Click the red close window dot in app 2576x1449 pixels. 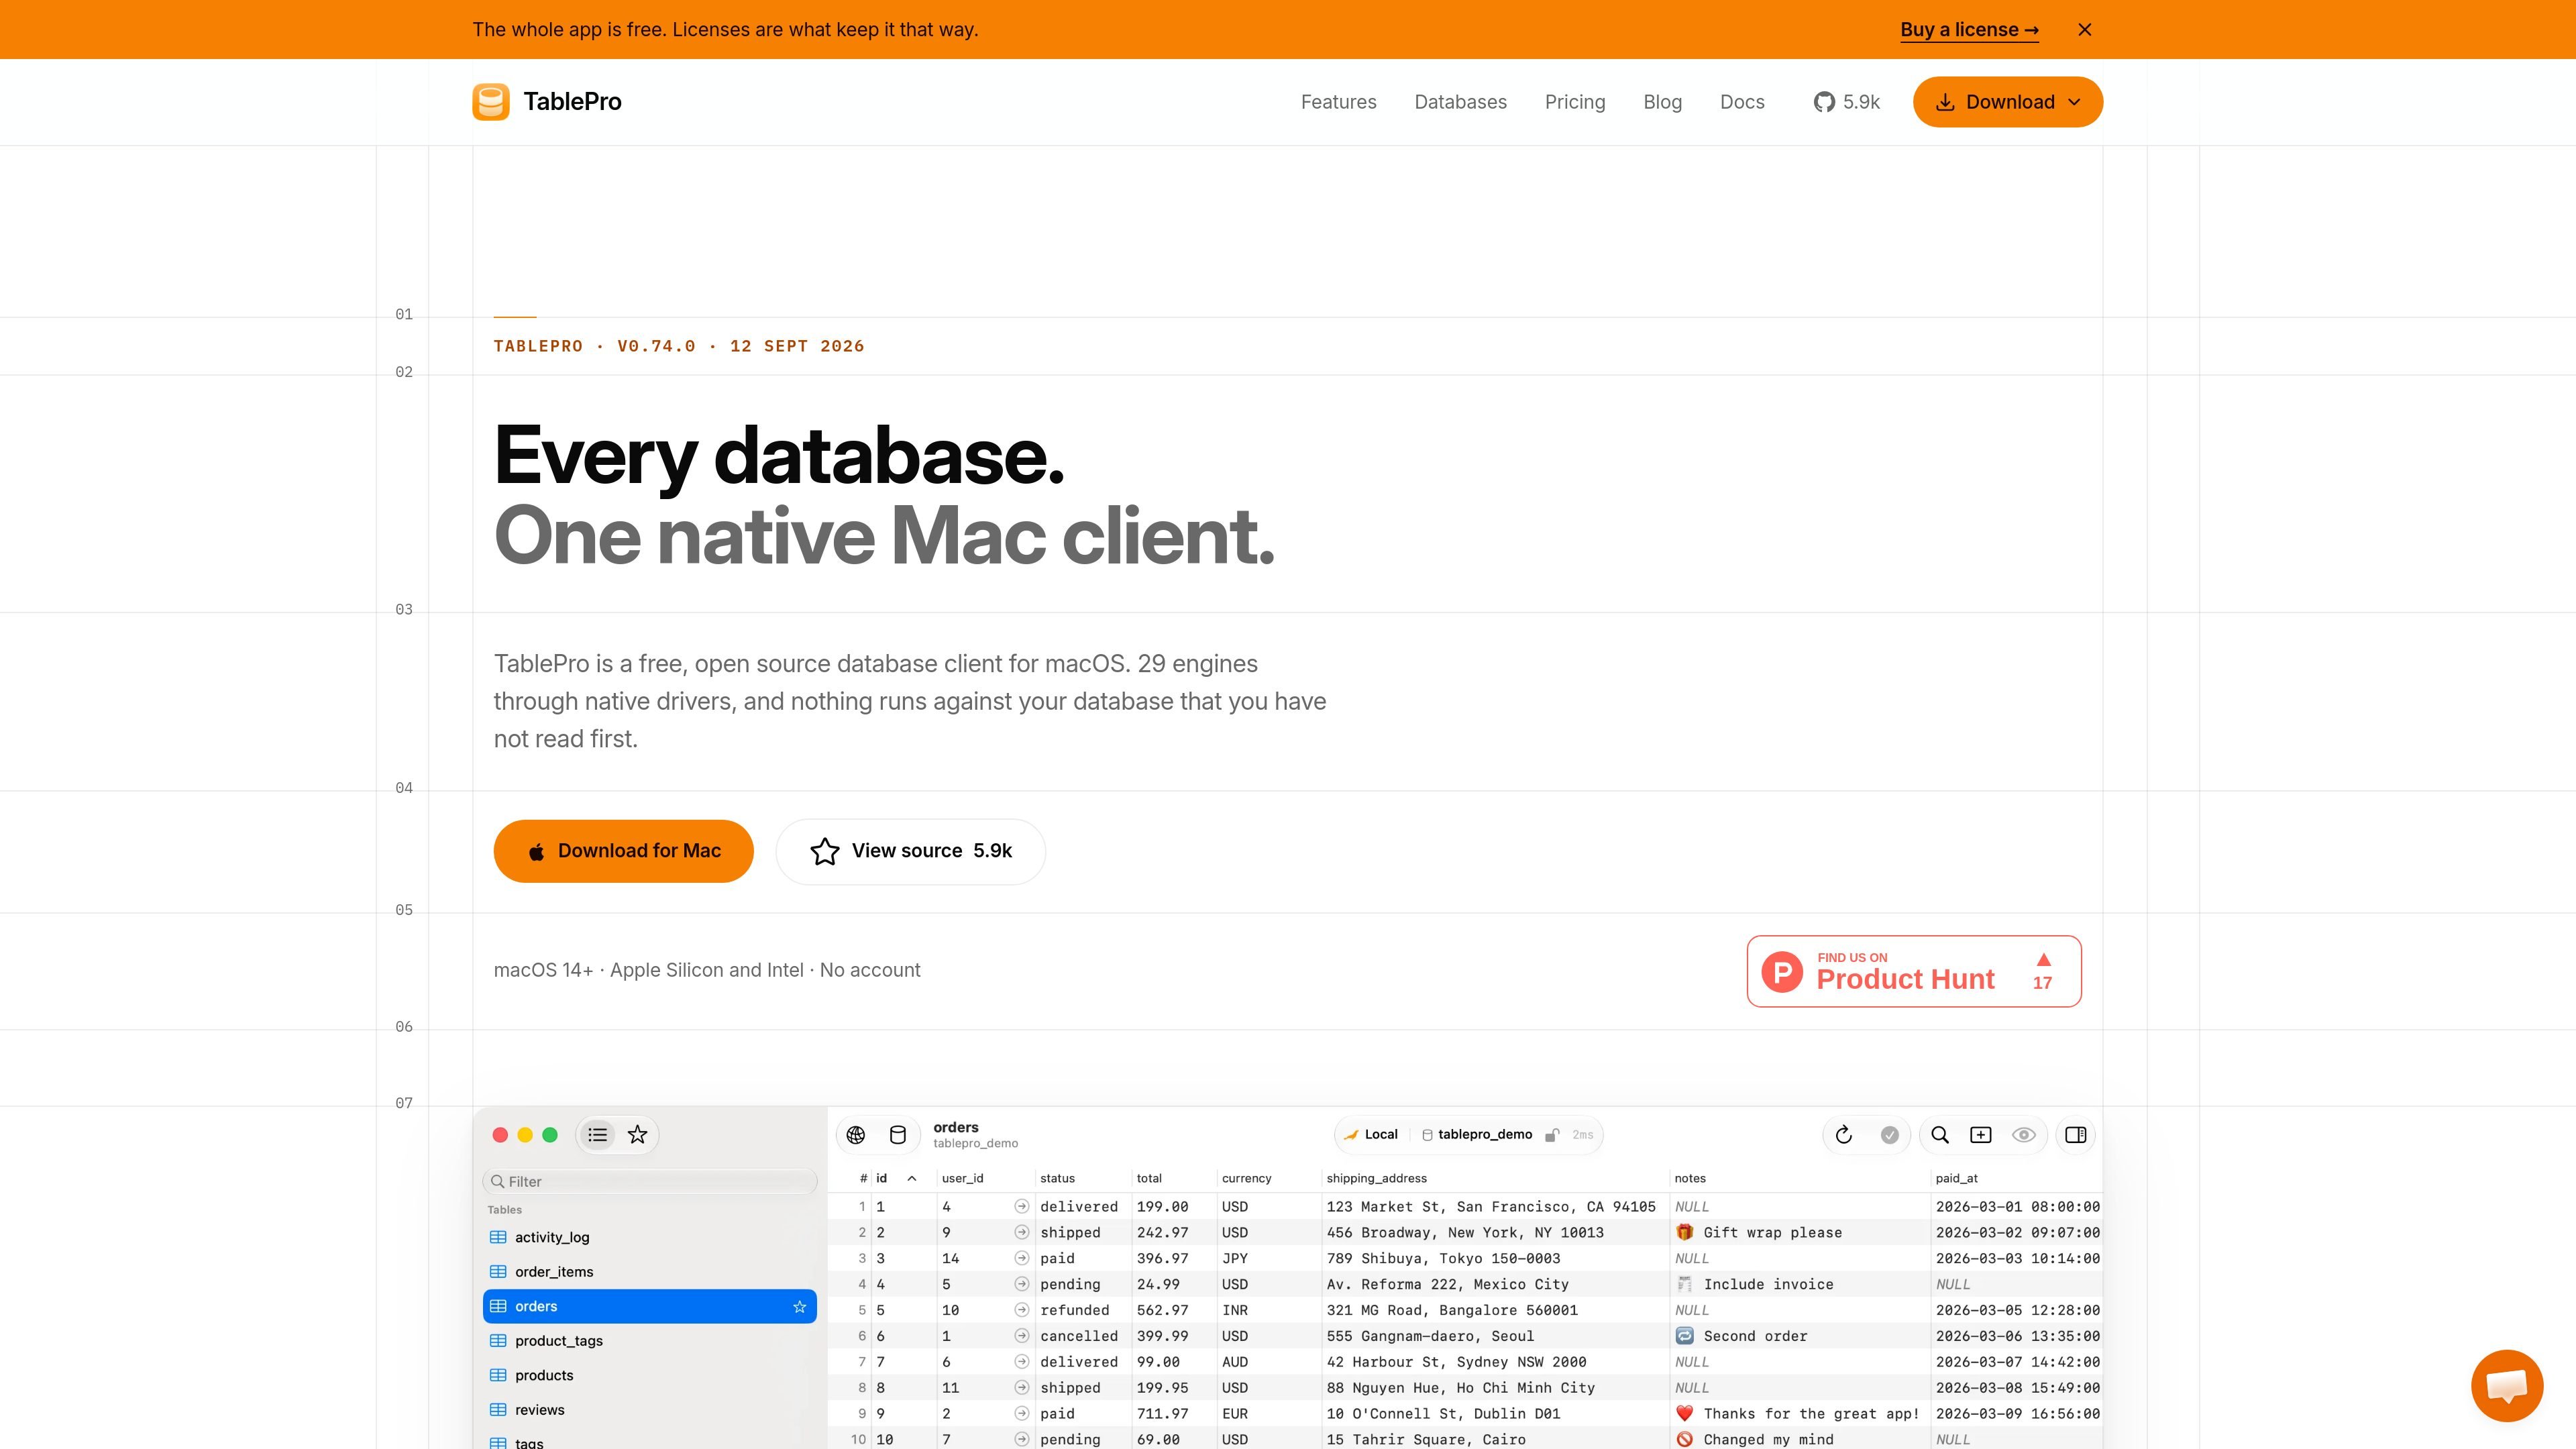click(x=500, y=1135)
